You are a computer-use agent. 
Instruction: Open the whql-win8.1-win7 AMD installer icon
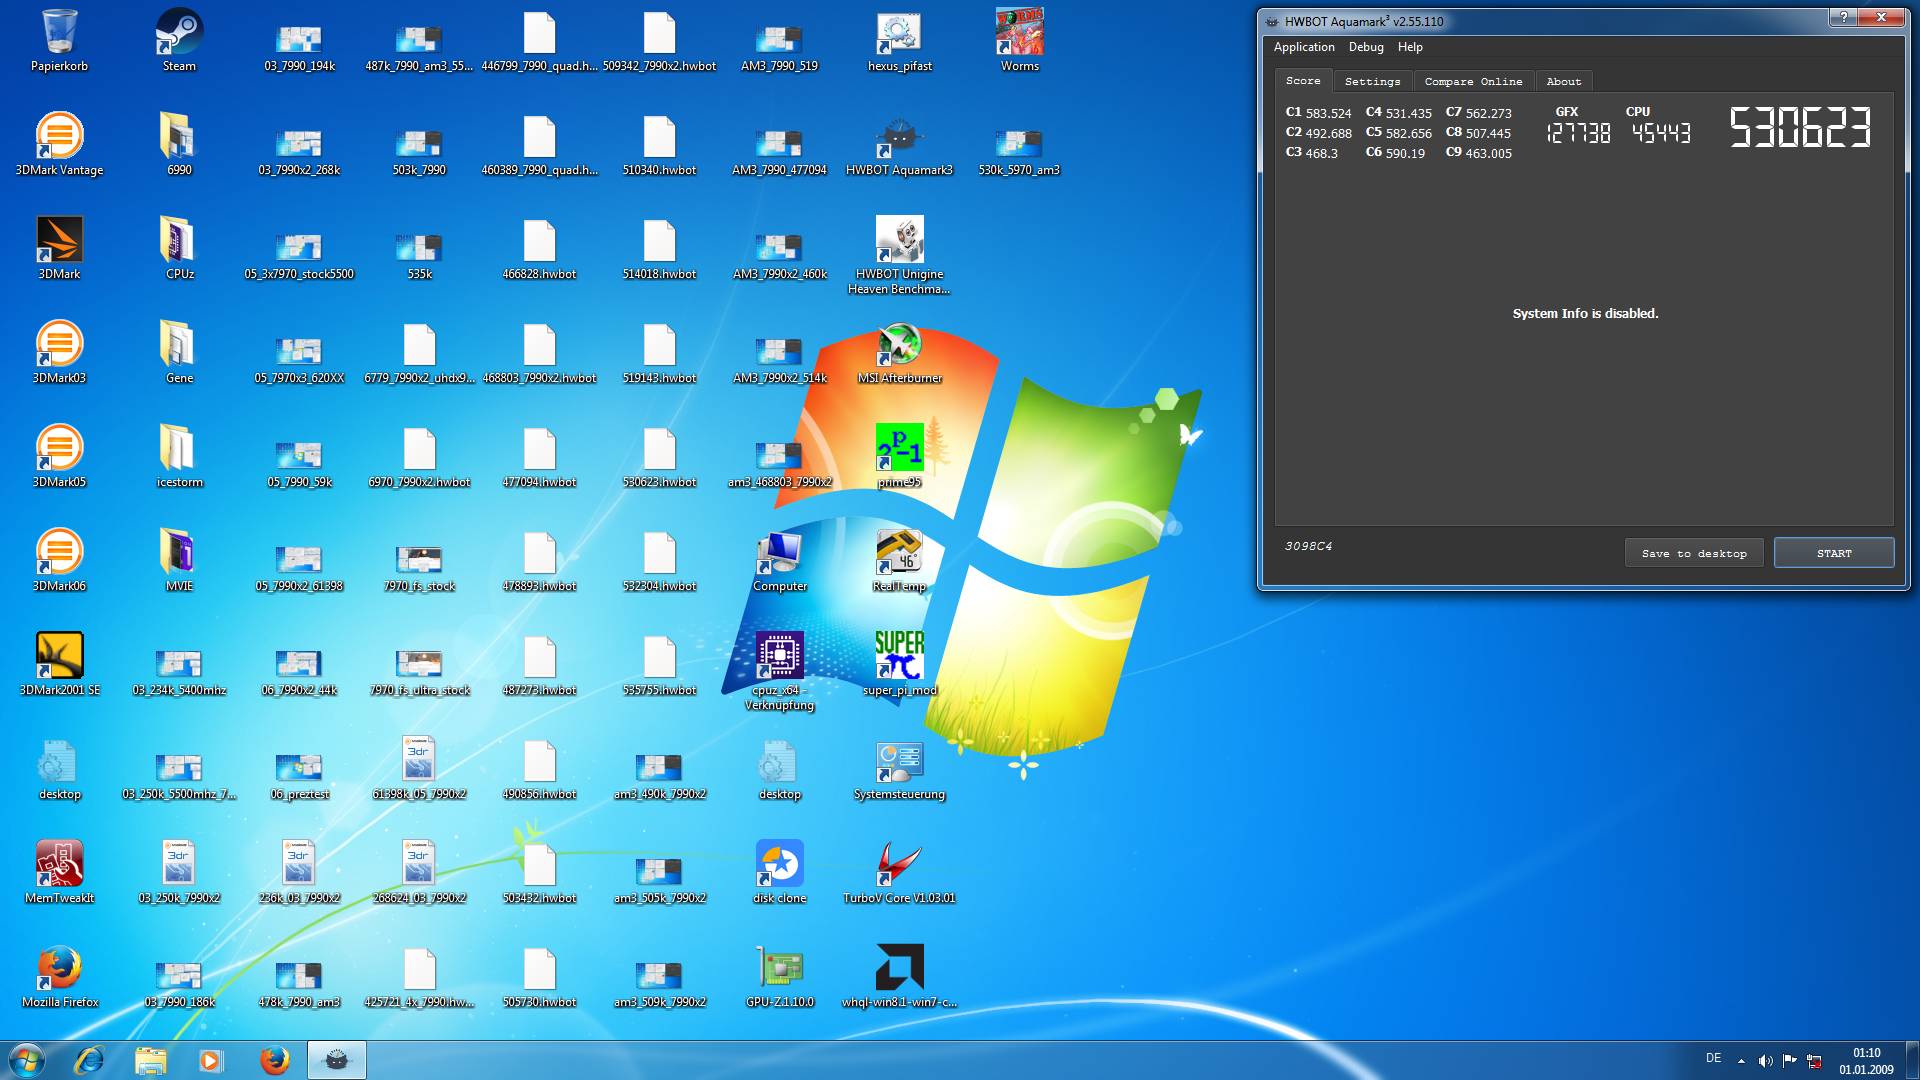[899, 976]
